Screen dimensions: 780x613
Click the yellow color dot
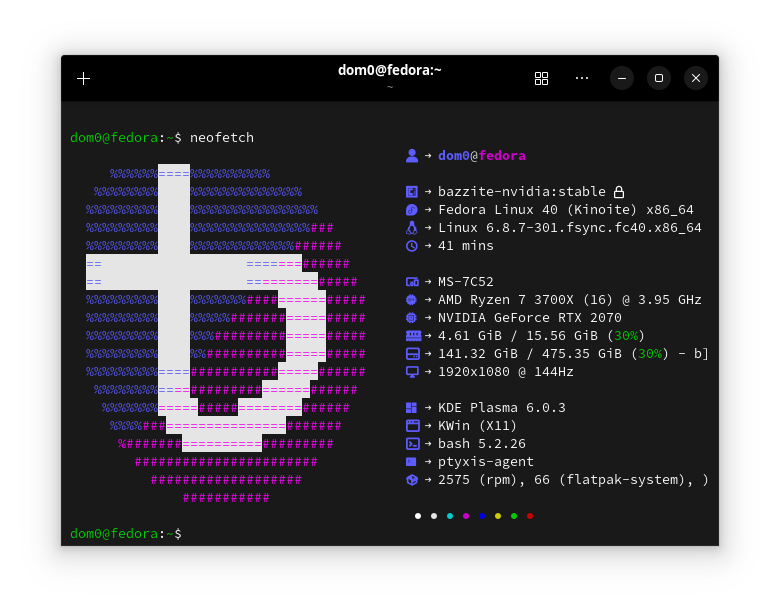[498, 516]
